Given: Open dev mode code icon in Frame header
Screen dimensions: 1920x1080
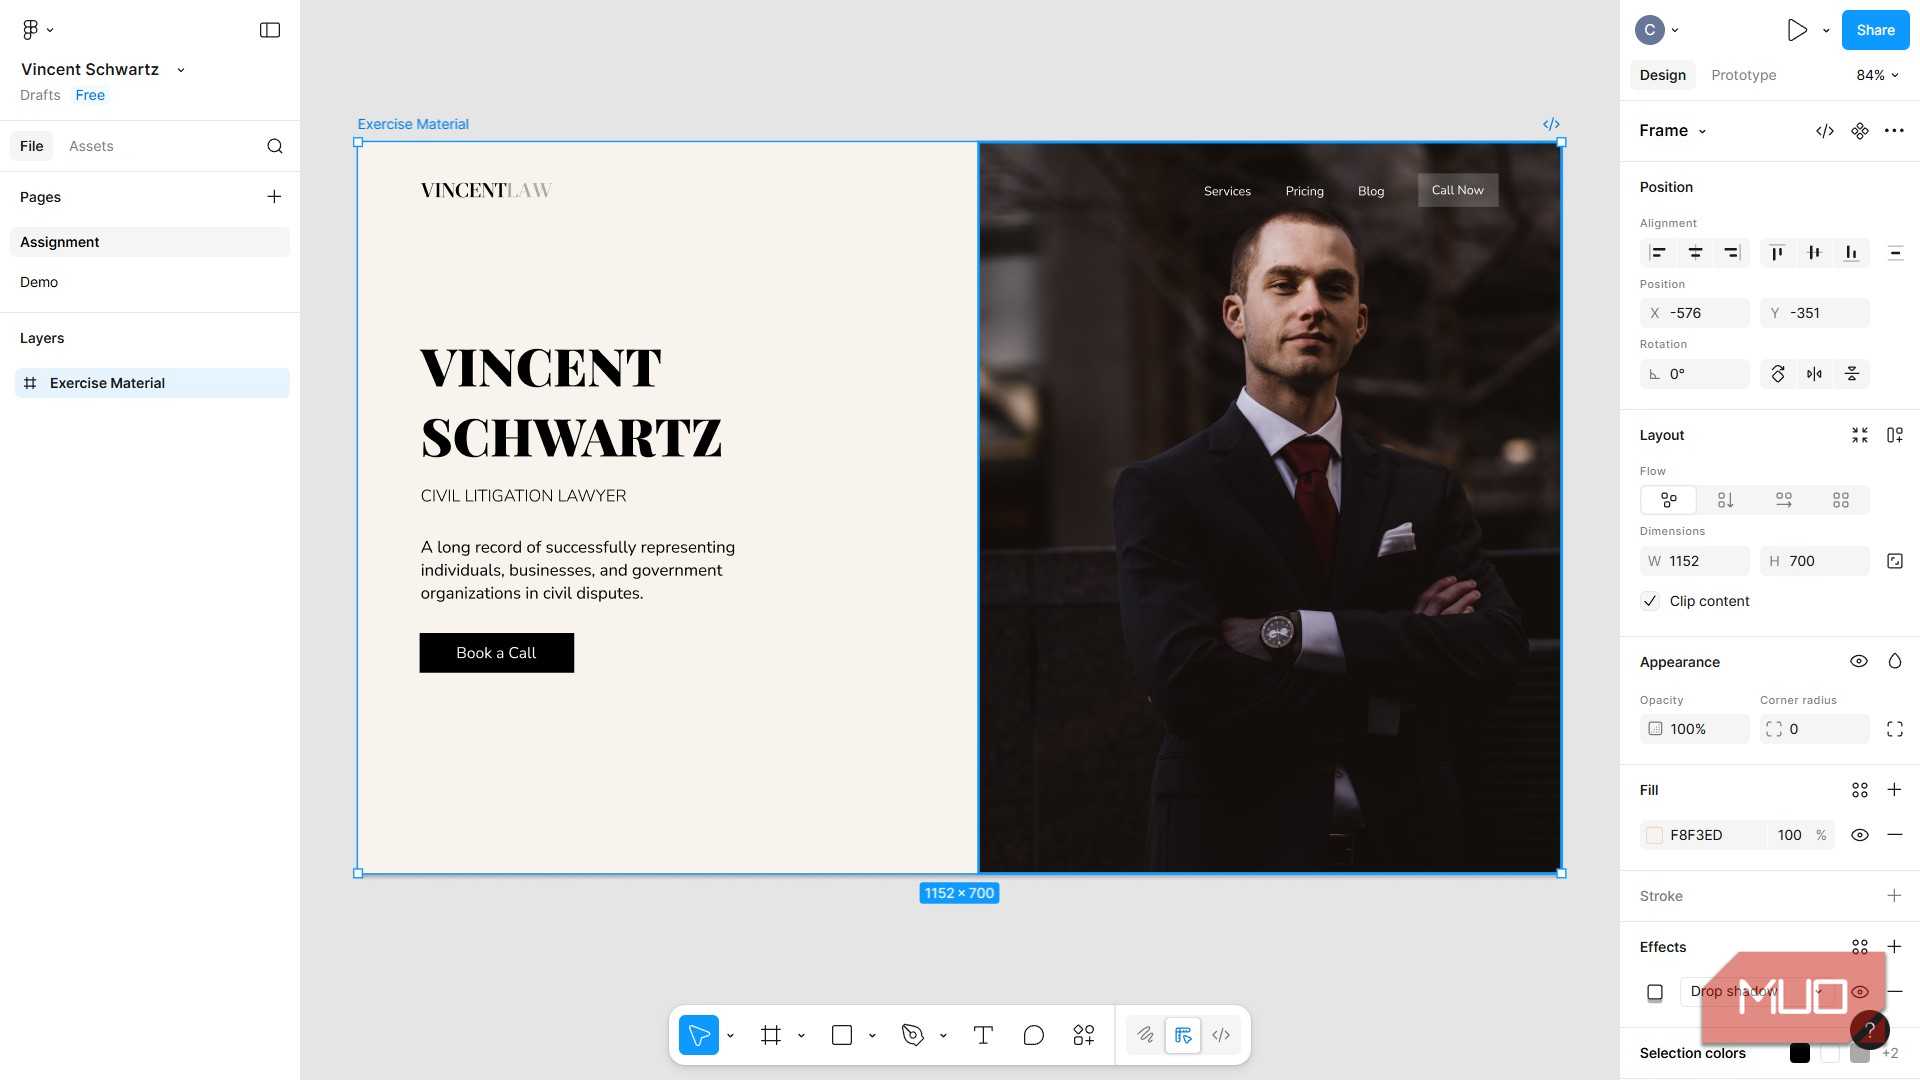Looking at the screenshot, I should point(1825,131).
